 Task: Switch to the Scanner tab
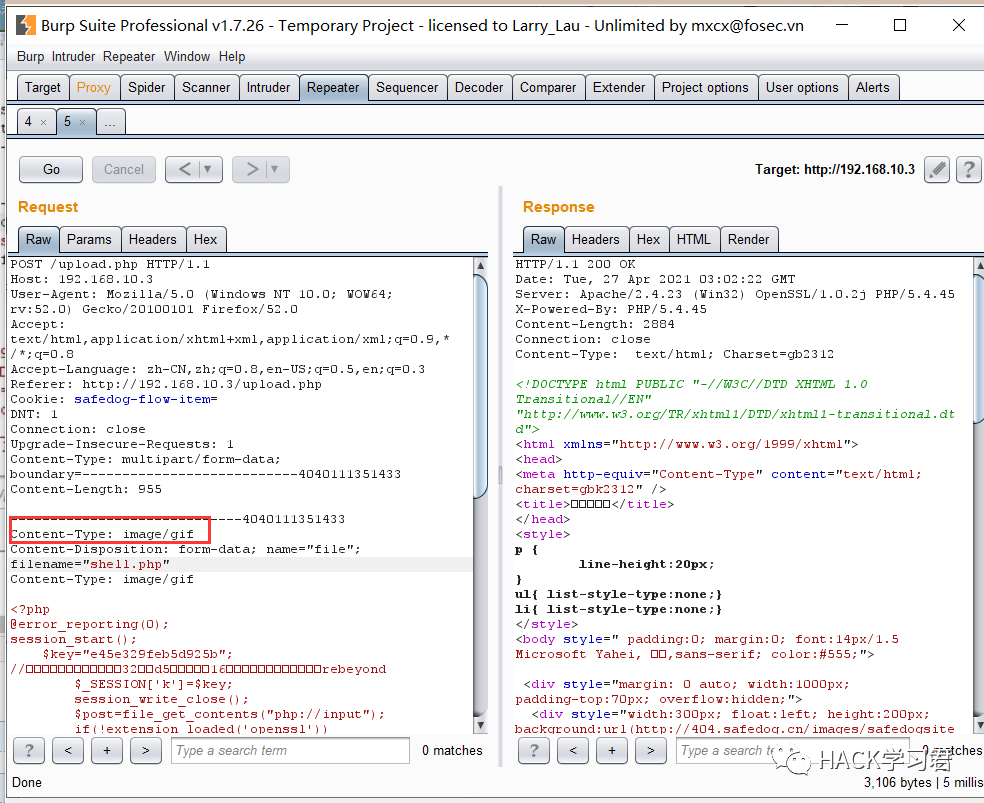206,87
